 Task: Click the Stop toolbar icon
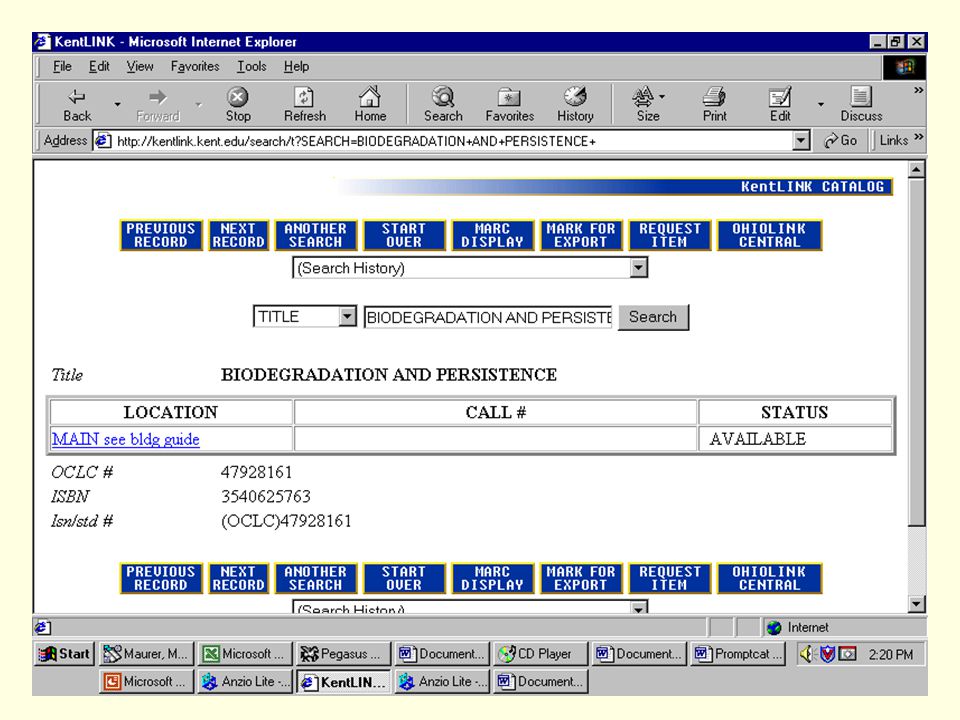238,97
